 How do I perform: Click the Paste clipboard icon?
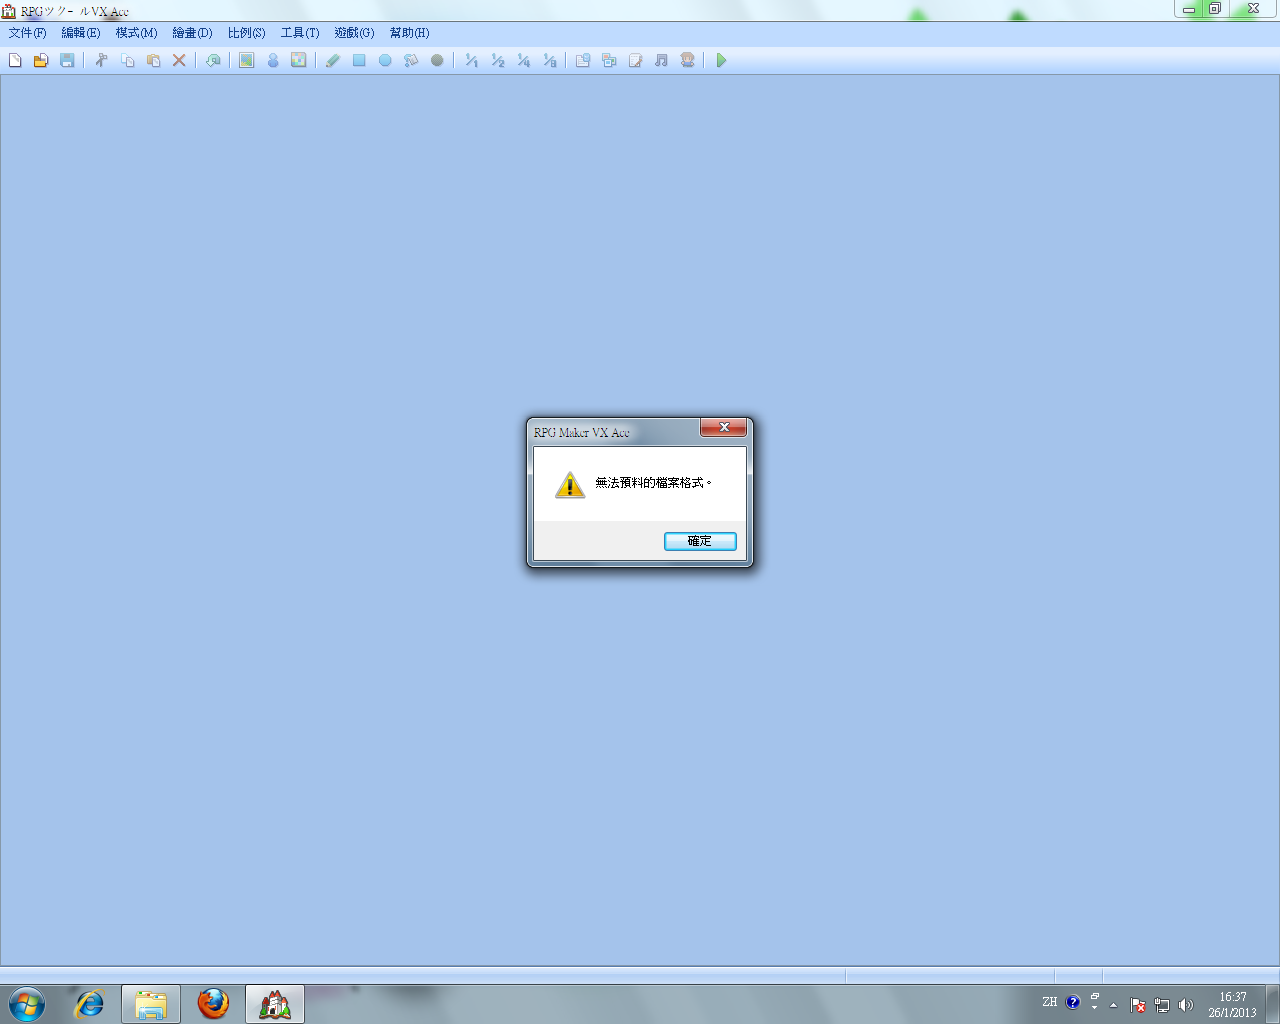point(153,61)
